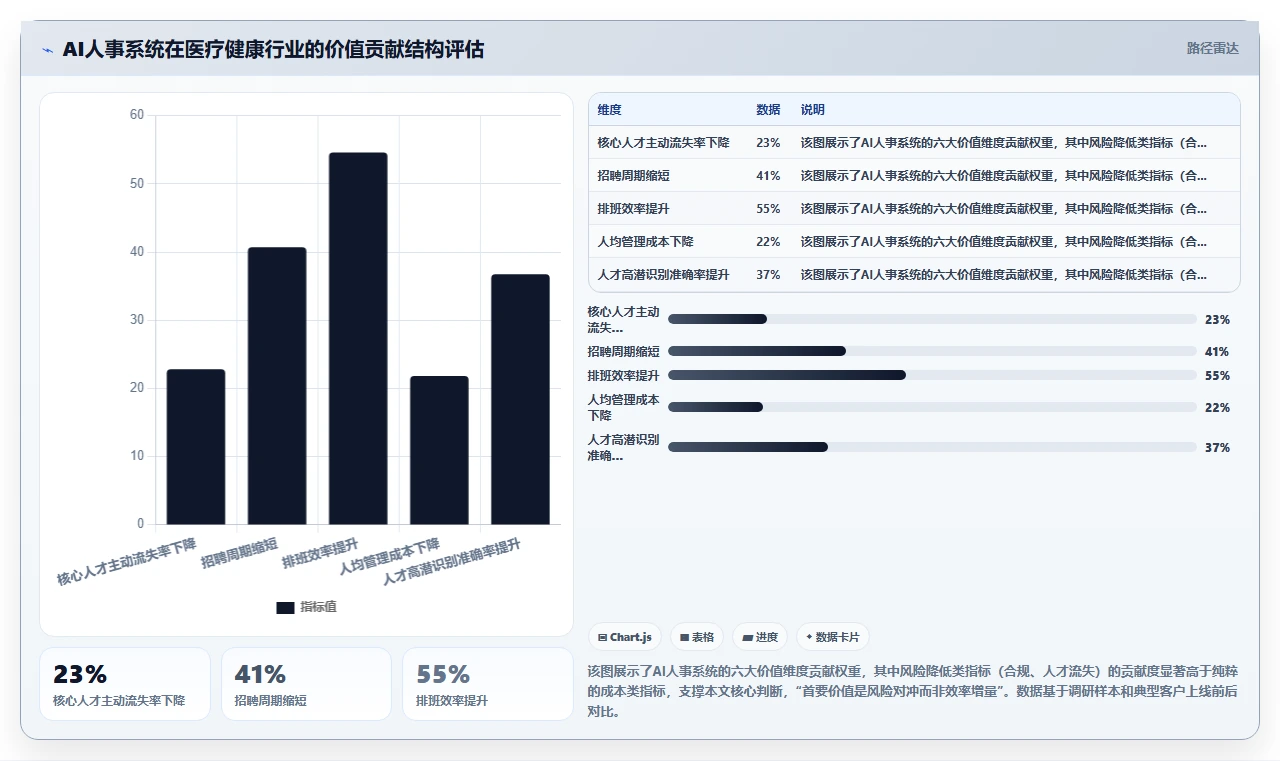Toggle the 指标值 legend entry in the chart

pyautogui.click(x=306, y=607)
